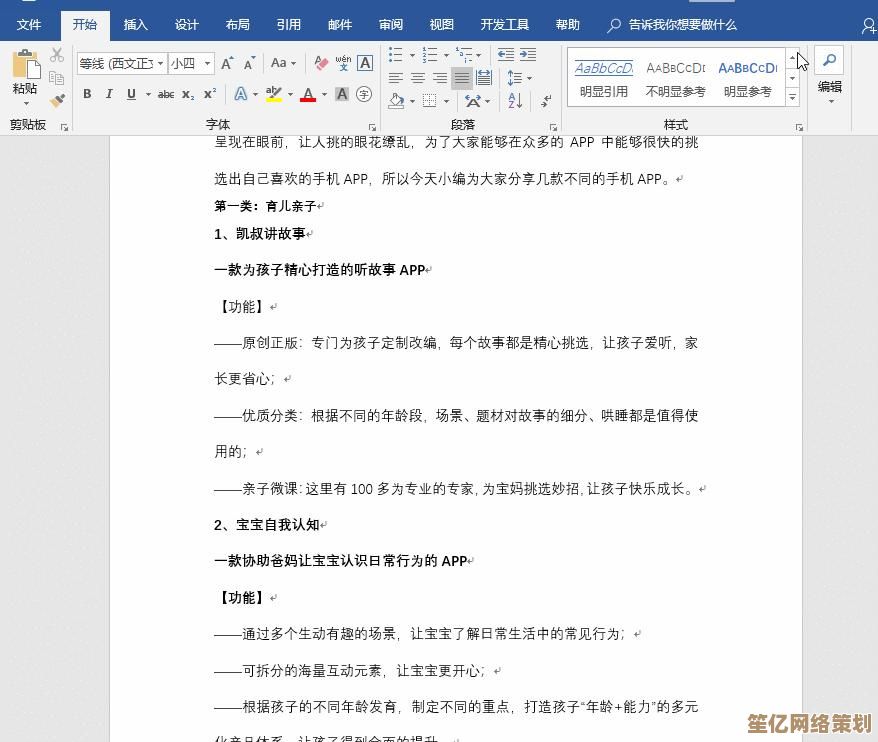
Task: Toggle superscript formatting
Action: (x=210, y=94)
